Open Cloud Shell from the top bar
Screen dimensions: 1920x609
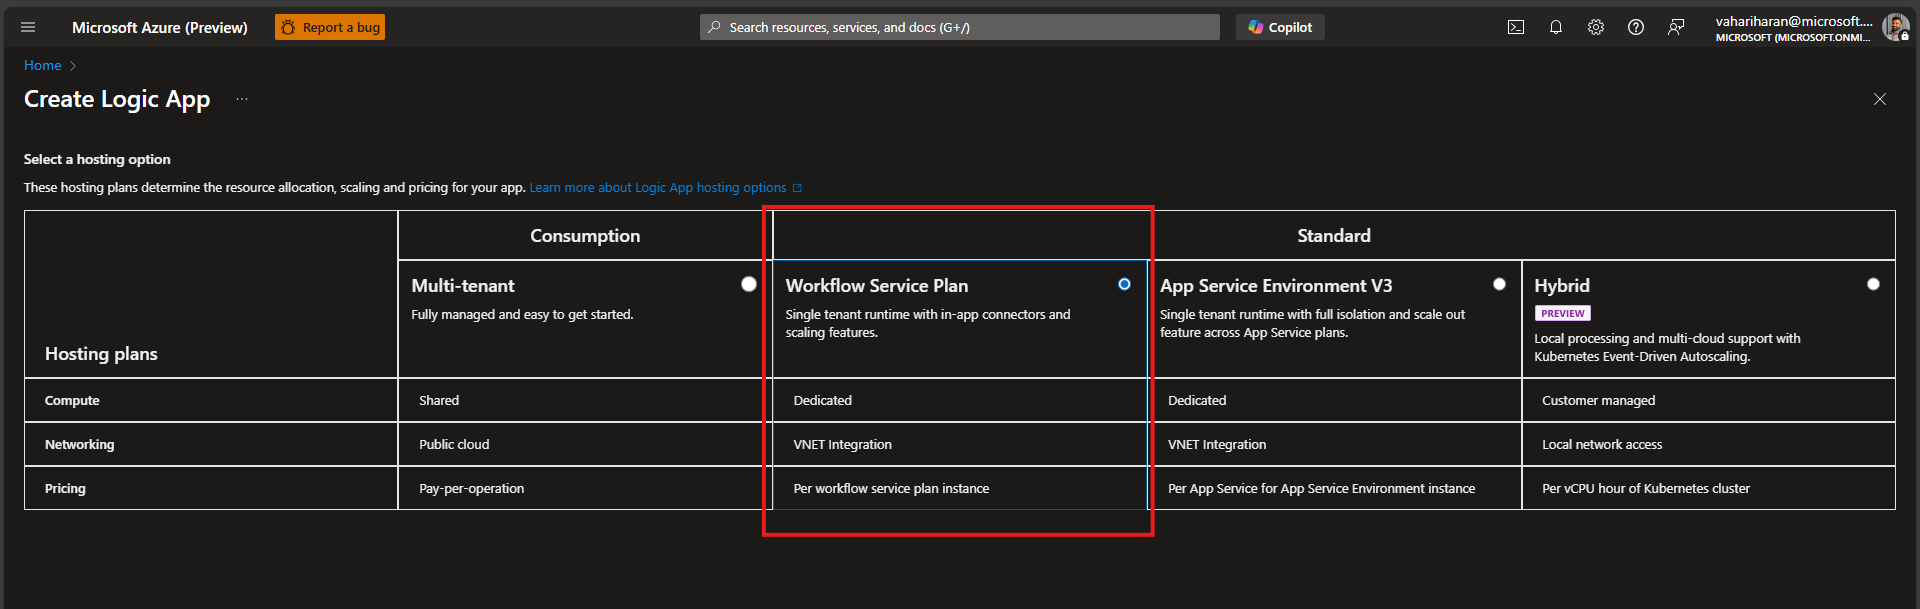tap(1516, 28)
